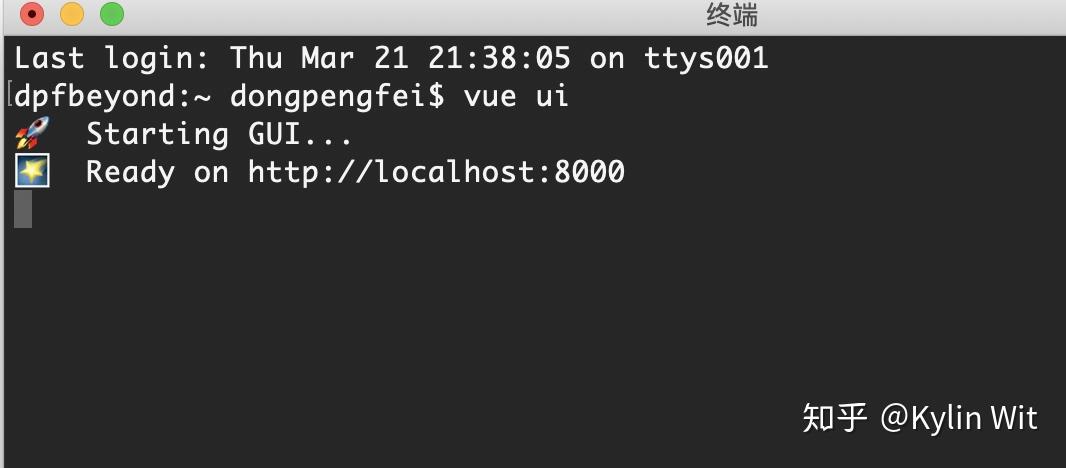Click the @Kylin Wit watermark text

coord(959,418)
